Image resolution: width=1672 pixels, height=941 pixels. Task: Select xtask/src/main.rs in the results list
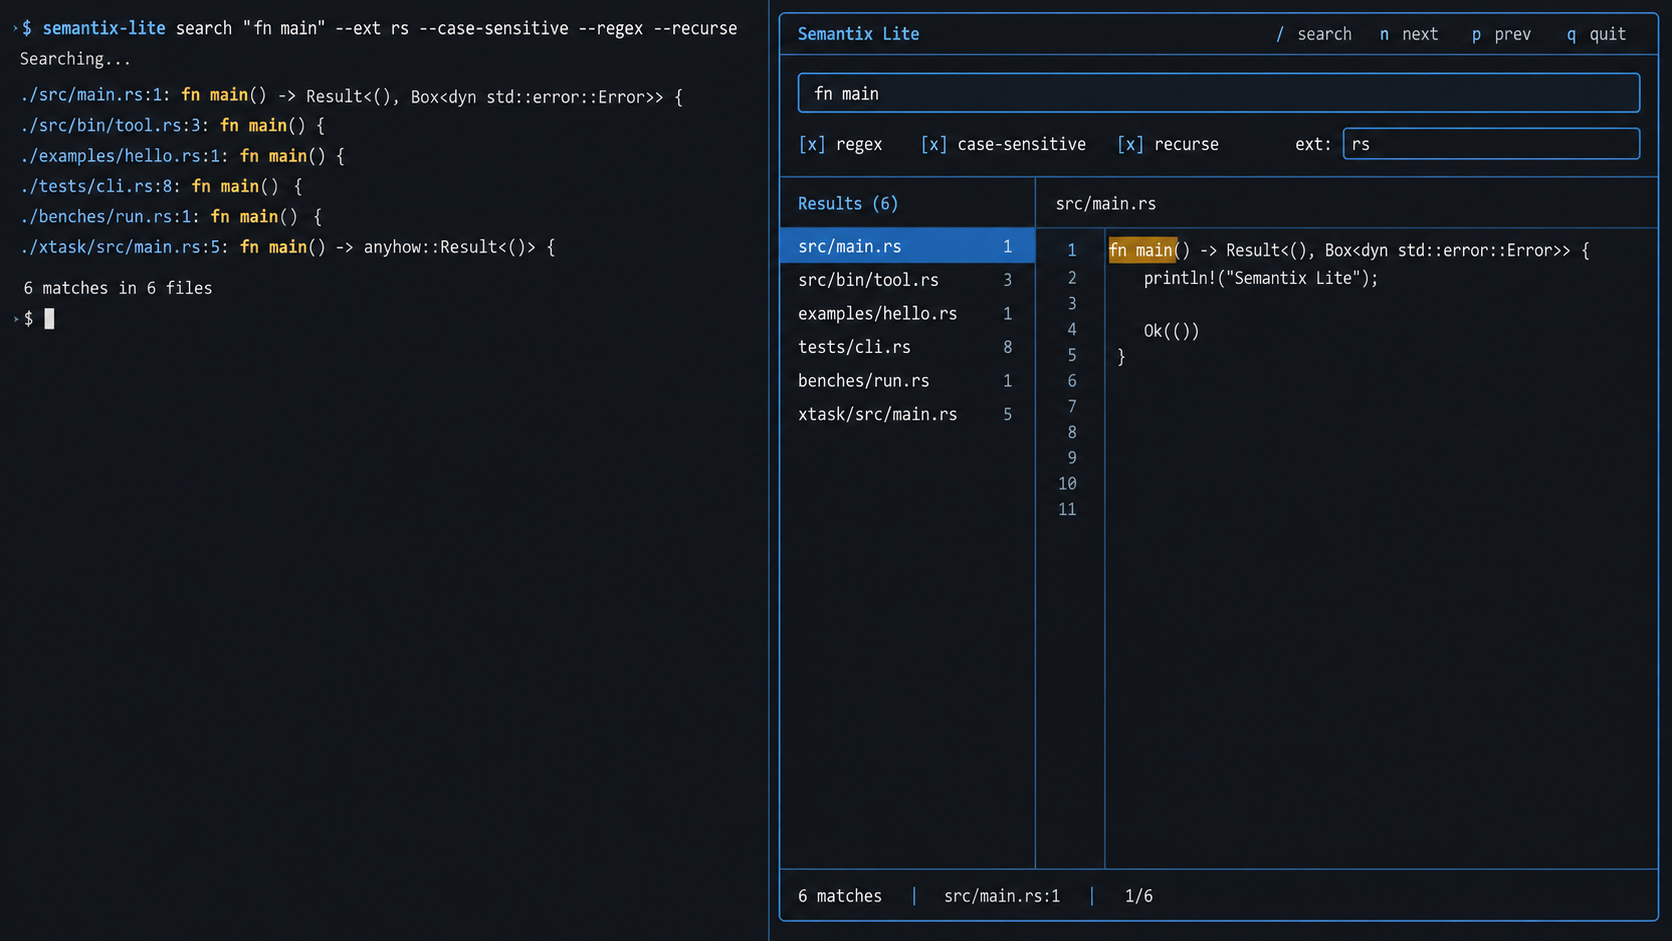click(906, 414)
